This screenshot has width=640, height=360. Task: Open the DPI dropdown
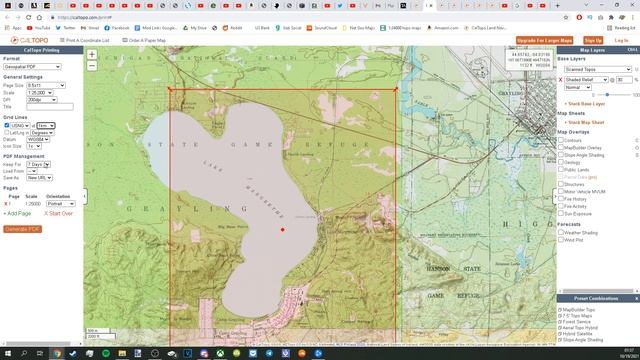[x=42, y=100]
